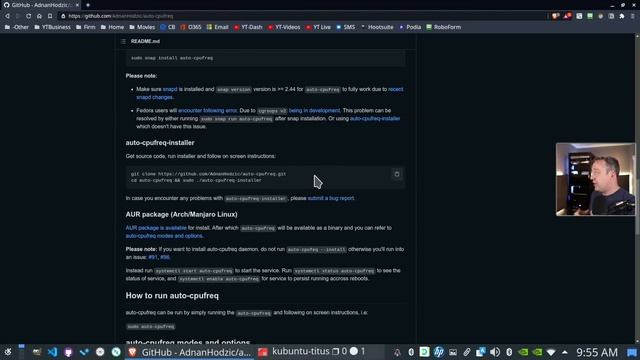The image size is (640, 360).
Task: Open the CB bookmark
Action: click(x=168, y=27)
